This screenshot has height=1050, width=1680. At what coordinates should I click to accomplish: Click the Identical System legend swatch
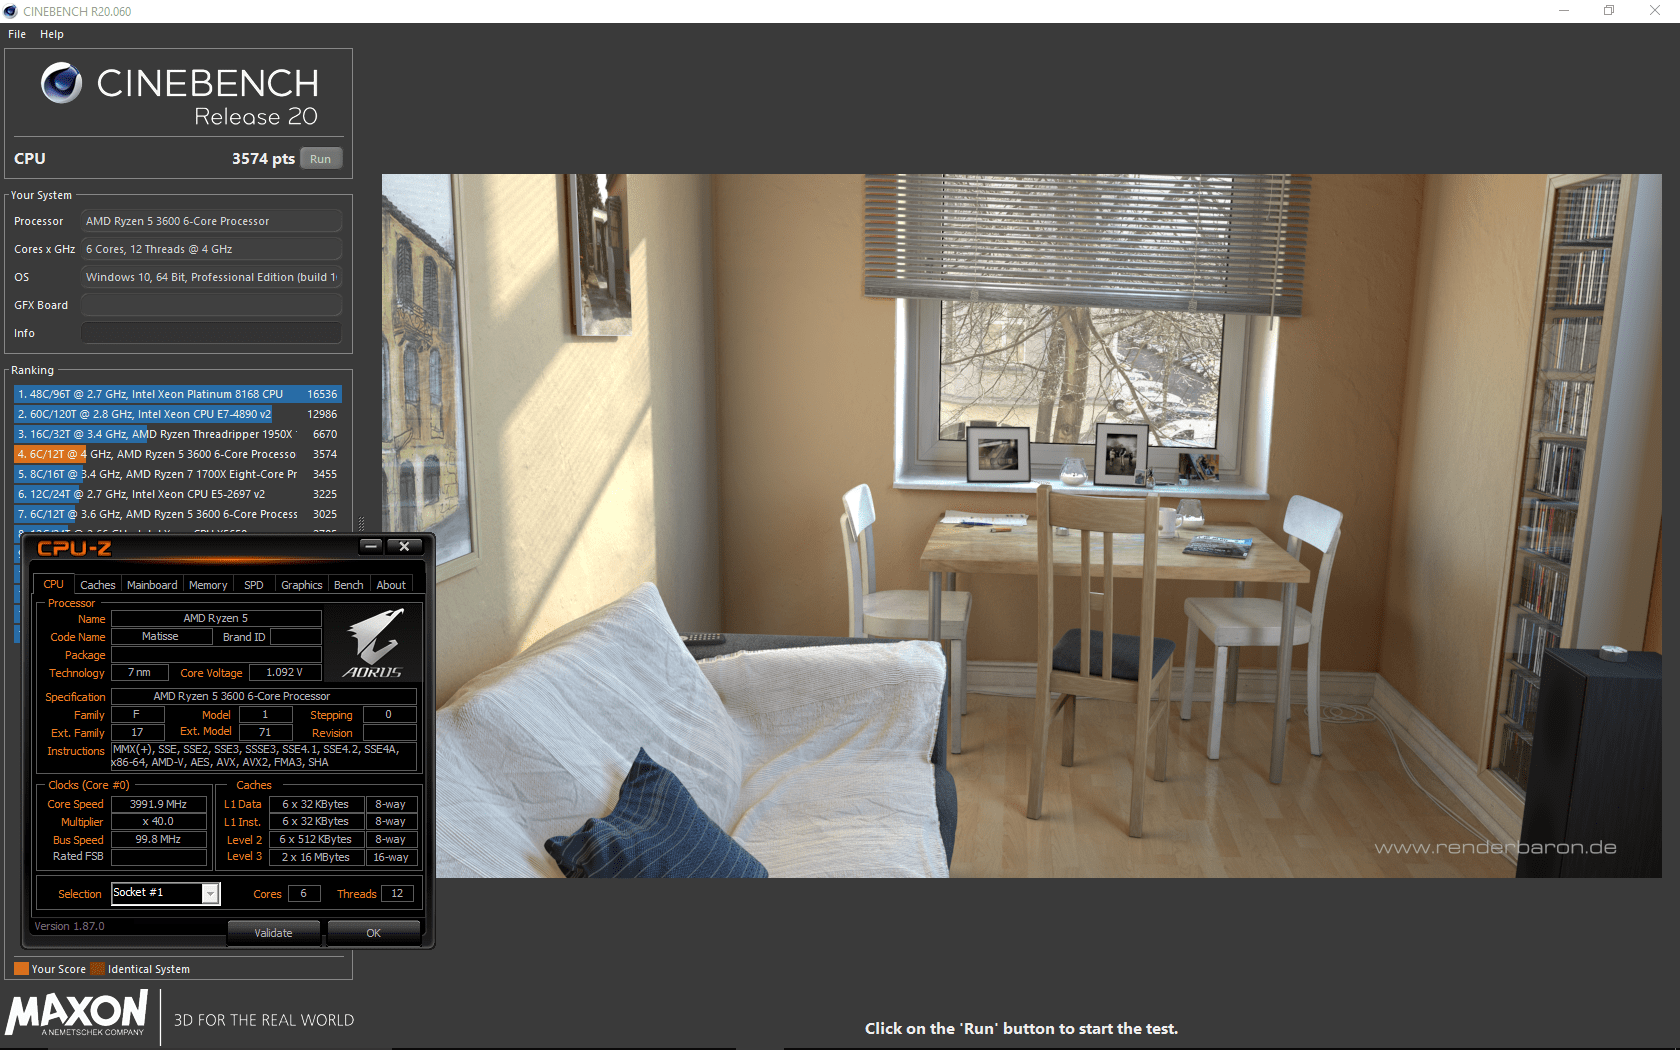tap(97, 968)
